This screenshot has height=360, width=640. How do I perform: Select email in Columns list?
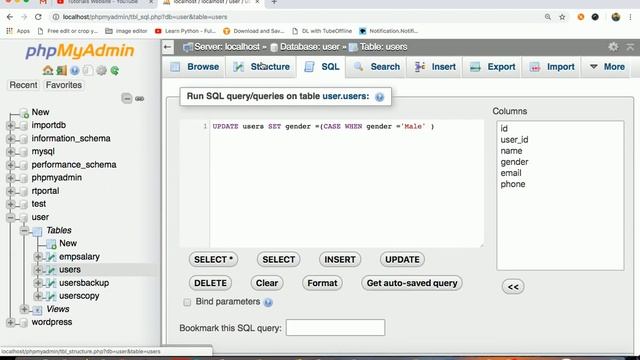click(x=511, y=173)
